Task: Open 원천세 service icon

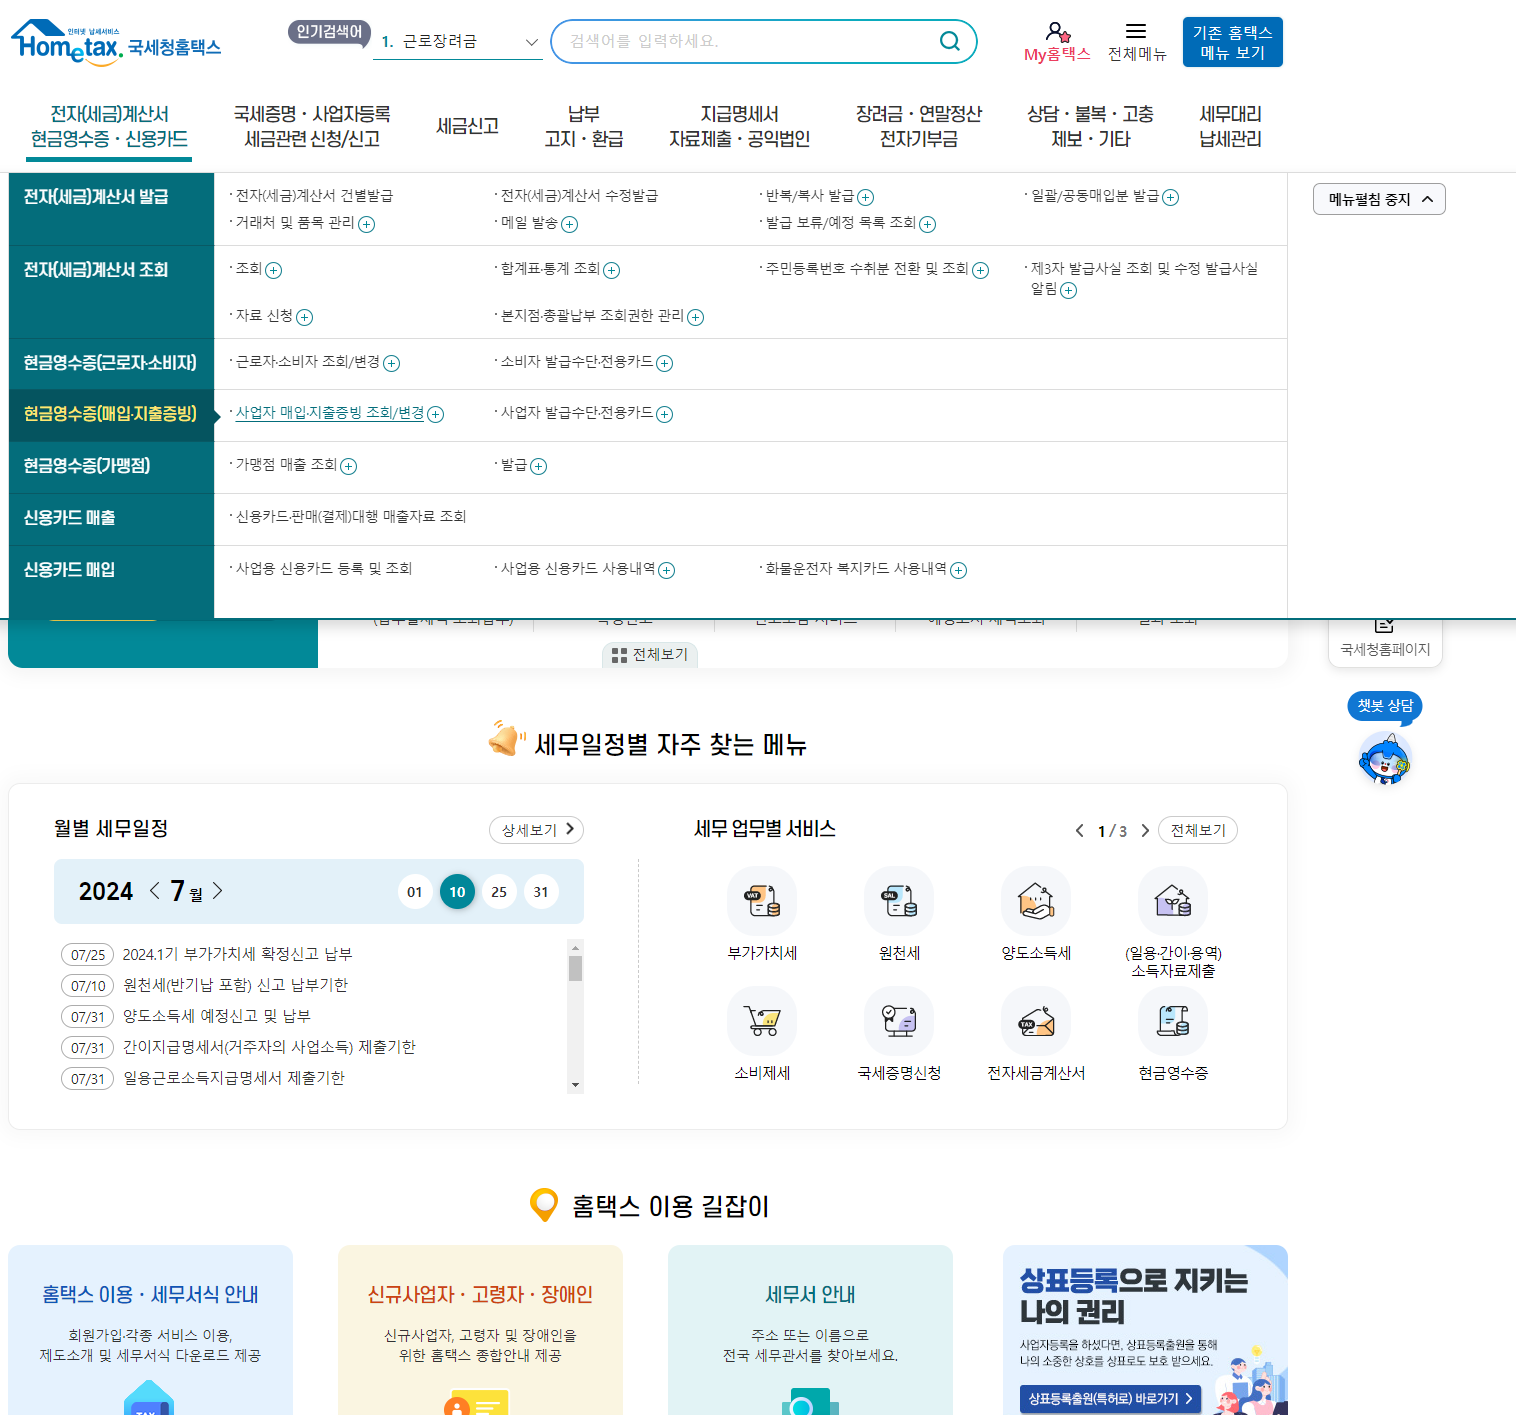Action: point(899,901)
